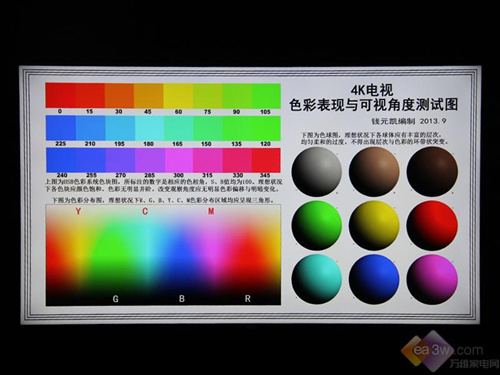Viewport: 500px width, 375px height.
Task: Select the magenta sphere
Action: [x=432, y=279]
